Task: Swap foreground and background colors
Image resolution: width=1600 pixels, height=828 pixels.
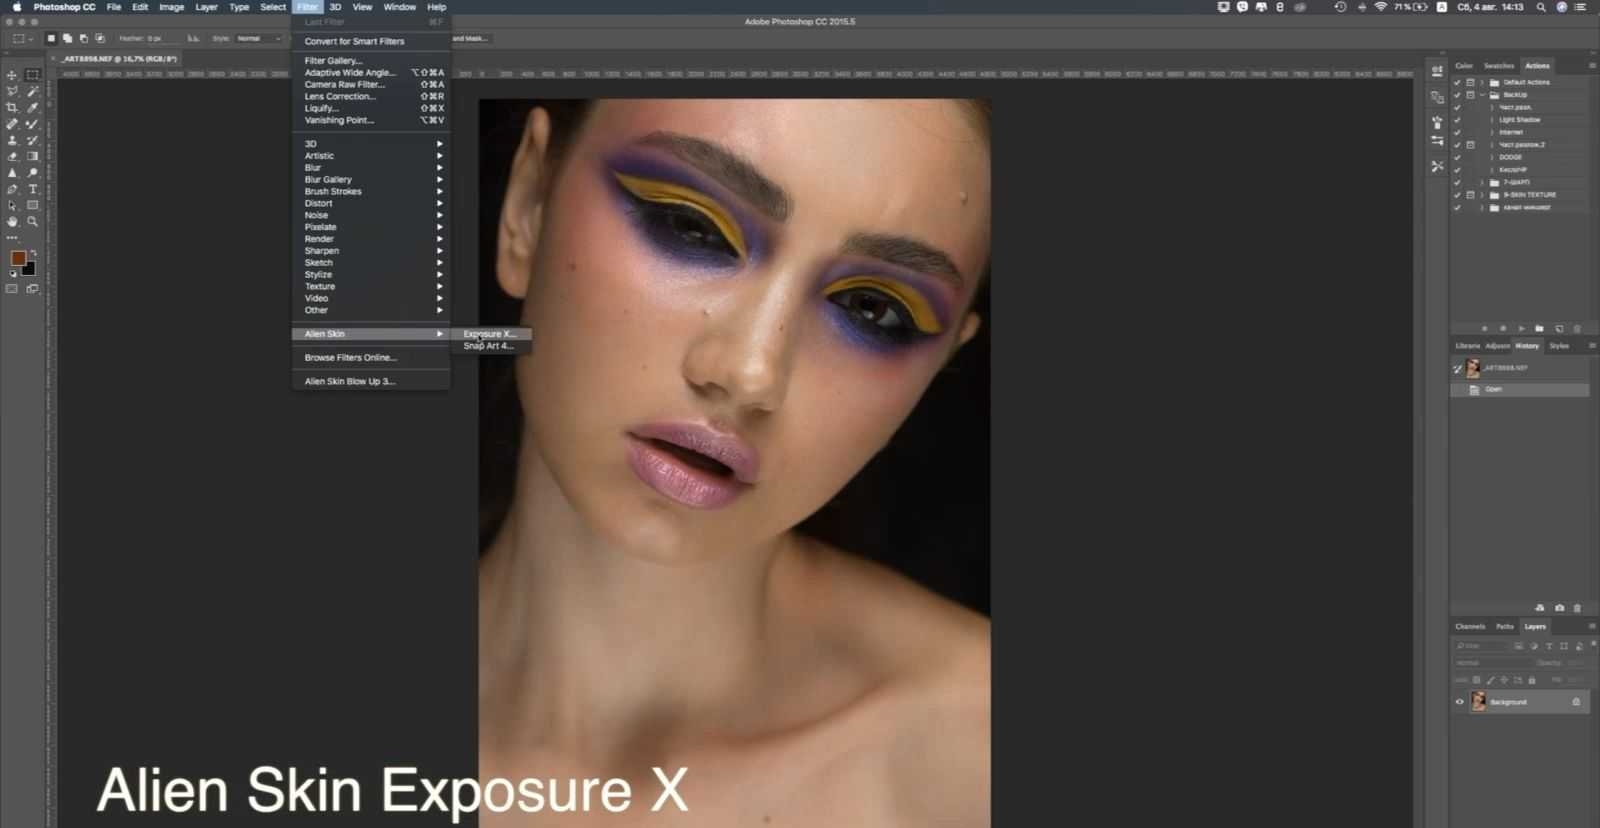Action: pyautogui.click(x=33, y=253)
